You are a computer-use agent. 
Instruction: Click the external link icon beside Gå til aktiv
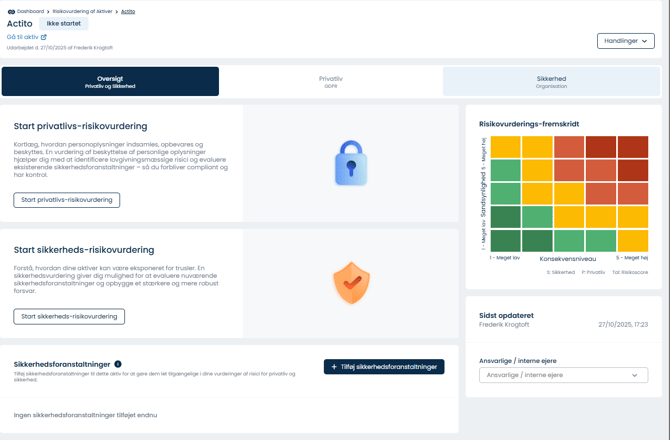[x=44, y=37]
